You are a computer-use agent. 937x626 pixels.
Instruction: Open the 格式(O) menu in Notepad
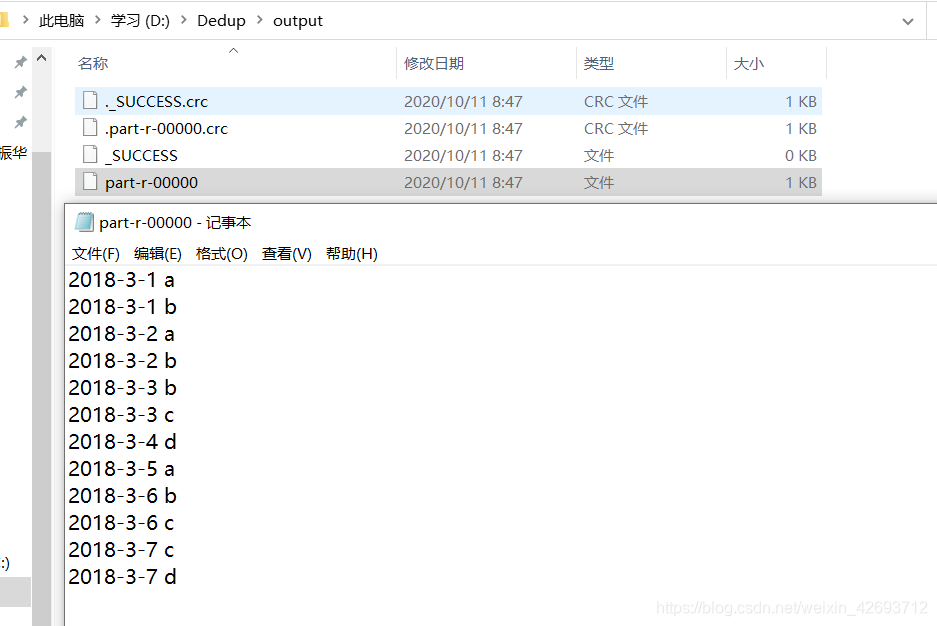pyautogui.click(x=222, y=254)
